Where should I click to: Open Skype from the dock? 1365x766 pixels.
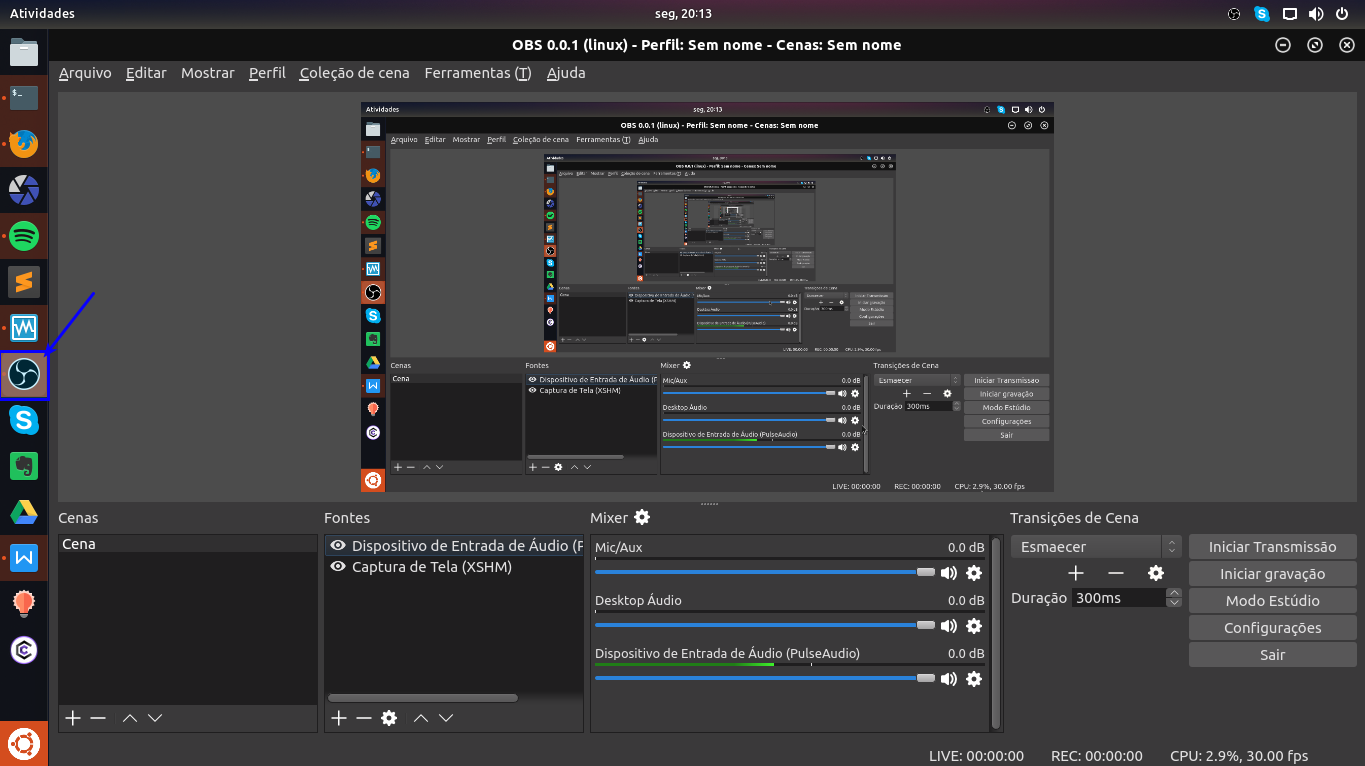tap(24, 421)
